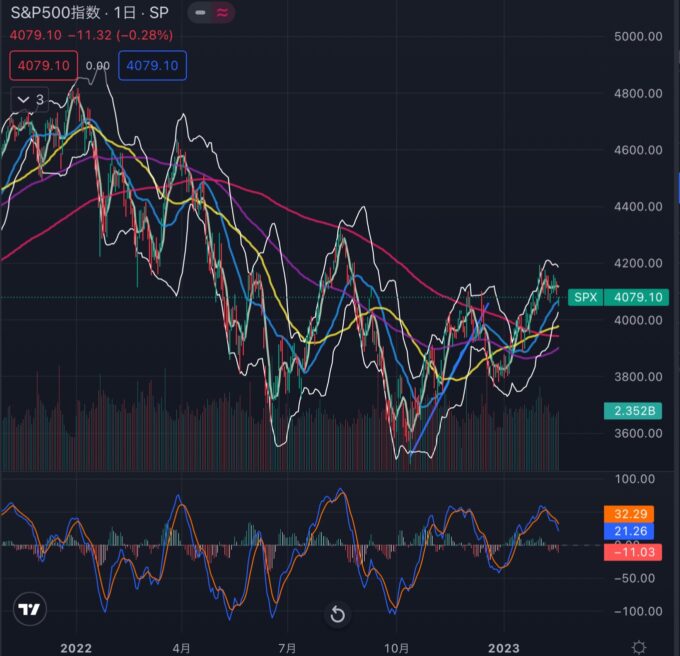Click the reset chart view arrow icon
The image size is (680, 656).
338,613
